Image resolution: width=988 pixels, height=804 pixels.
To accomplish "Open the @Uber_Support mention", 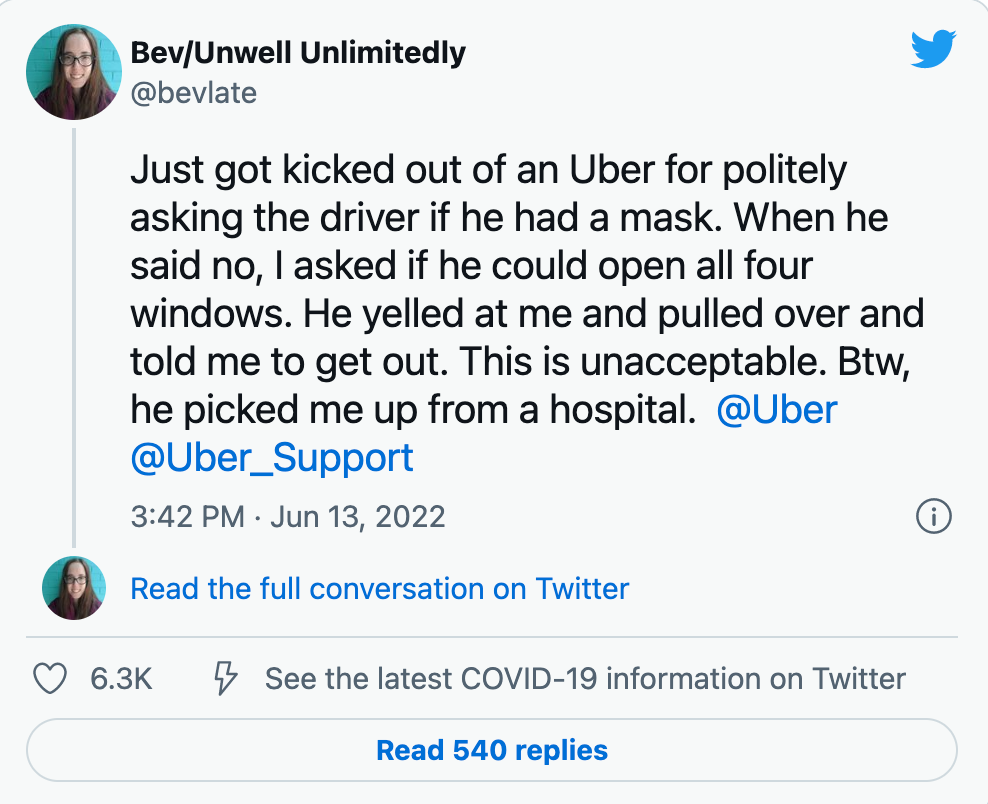I will [272, 457].
